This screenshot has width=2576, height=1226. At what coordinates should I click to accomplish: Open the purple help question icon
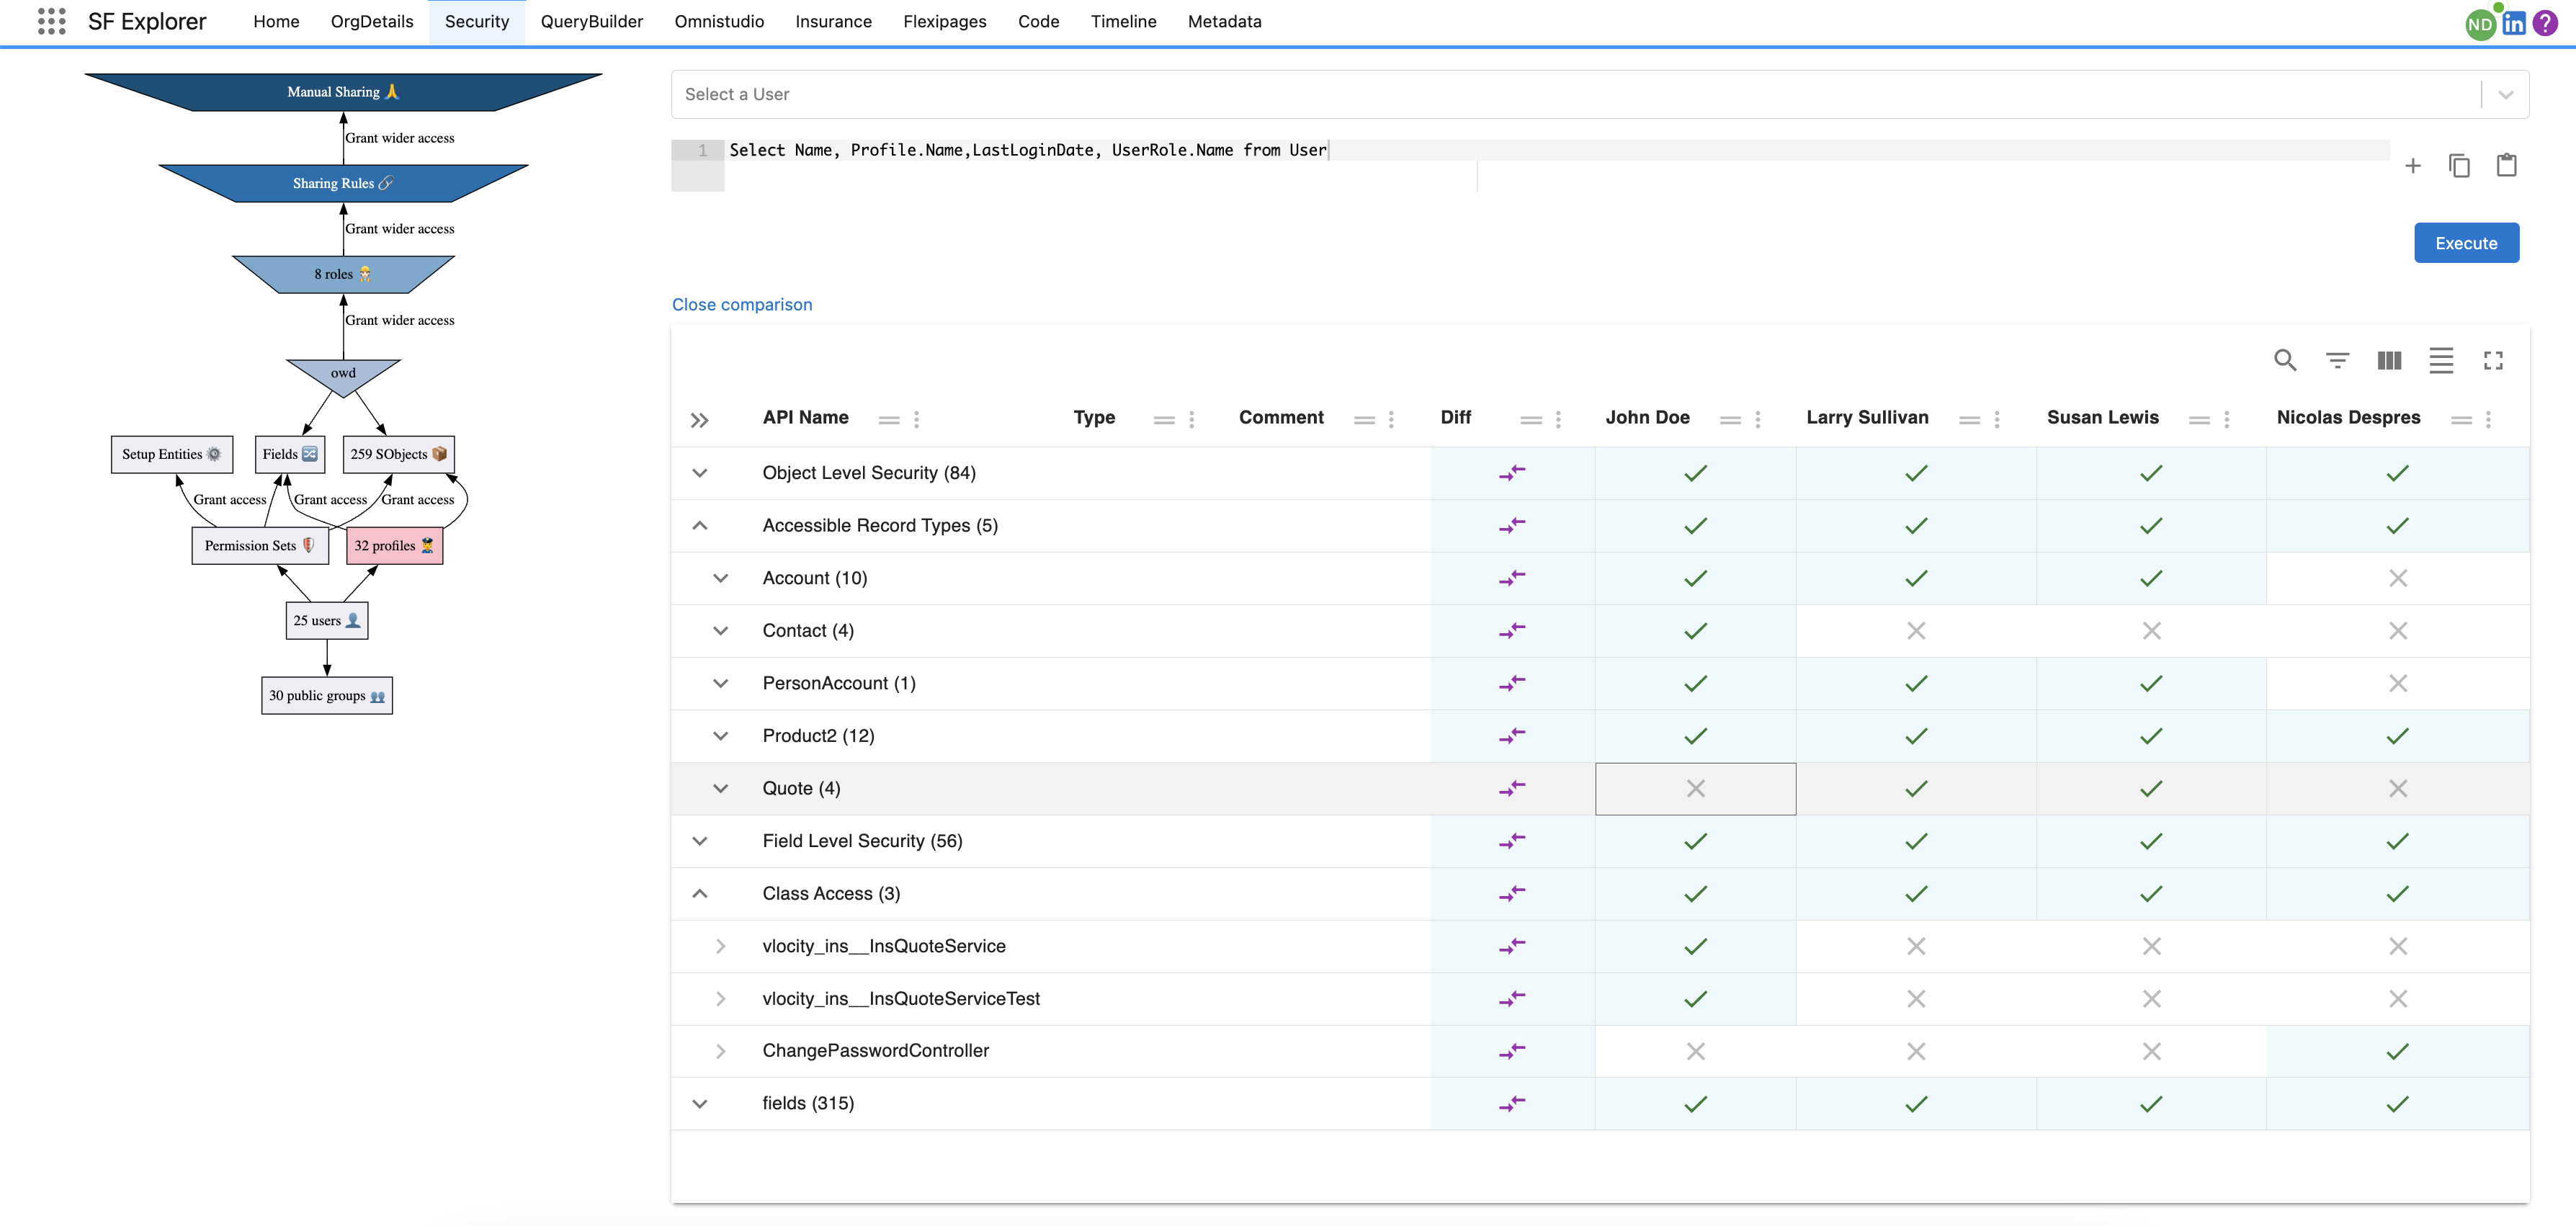point(2545,23)
